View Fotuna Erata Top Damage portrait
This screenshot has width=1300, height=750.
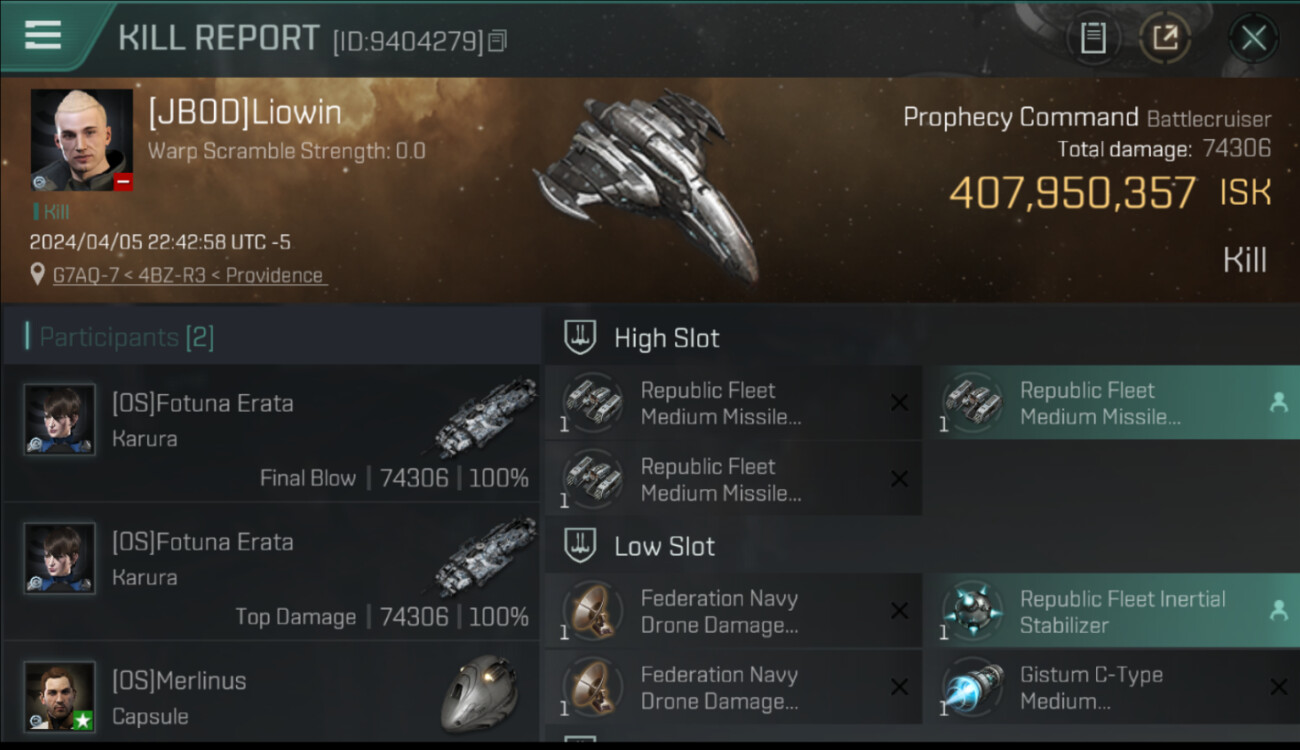pyautogui.click(x=60, y=558)
